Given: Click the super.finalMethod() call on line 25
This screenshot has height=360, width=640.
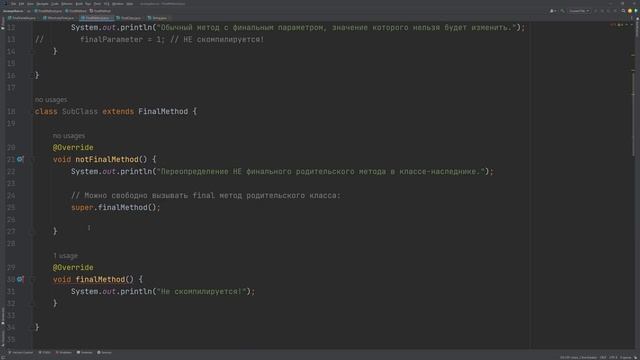Looking at the screenshot, I should coord(116,207).
